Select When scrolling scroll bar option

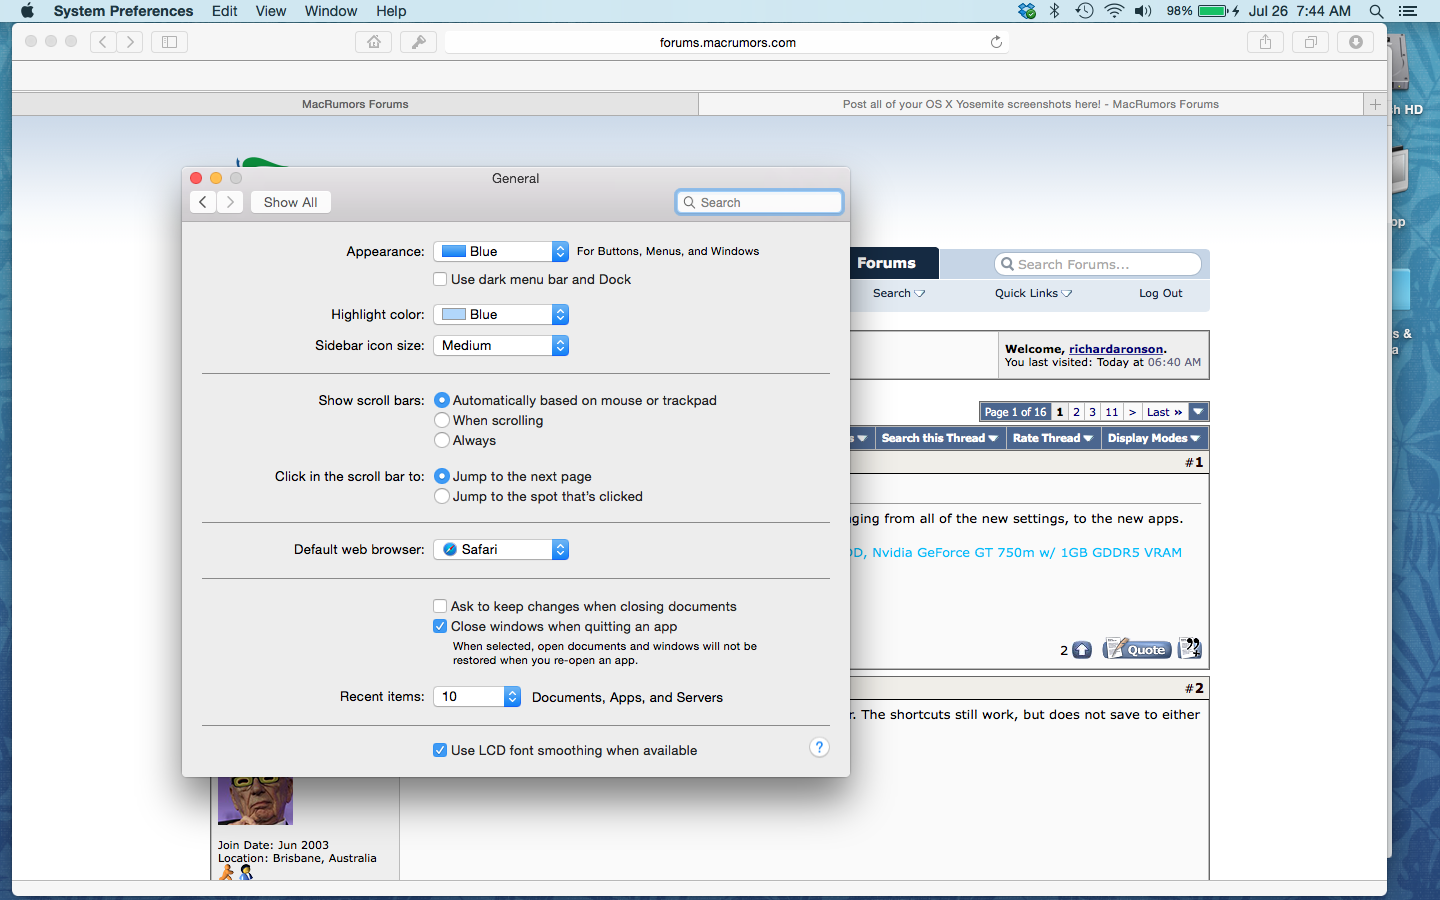pos(442,420)
